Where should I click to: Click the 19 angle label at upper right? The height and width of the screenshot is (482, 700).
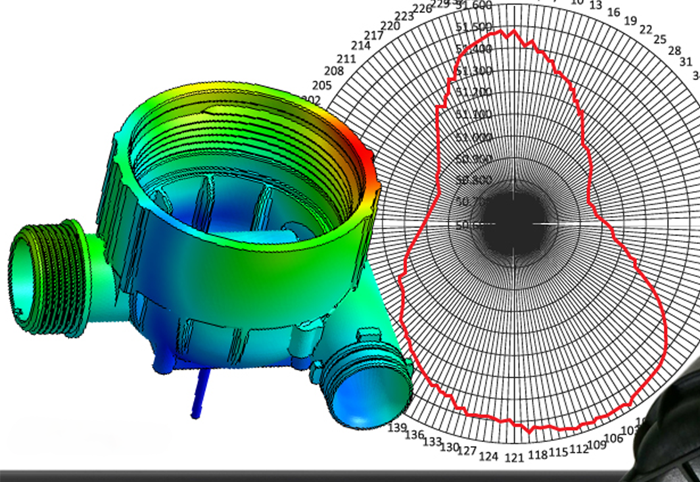click(x=630, y=21)
